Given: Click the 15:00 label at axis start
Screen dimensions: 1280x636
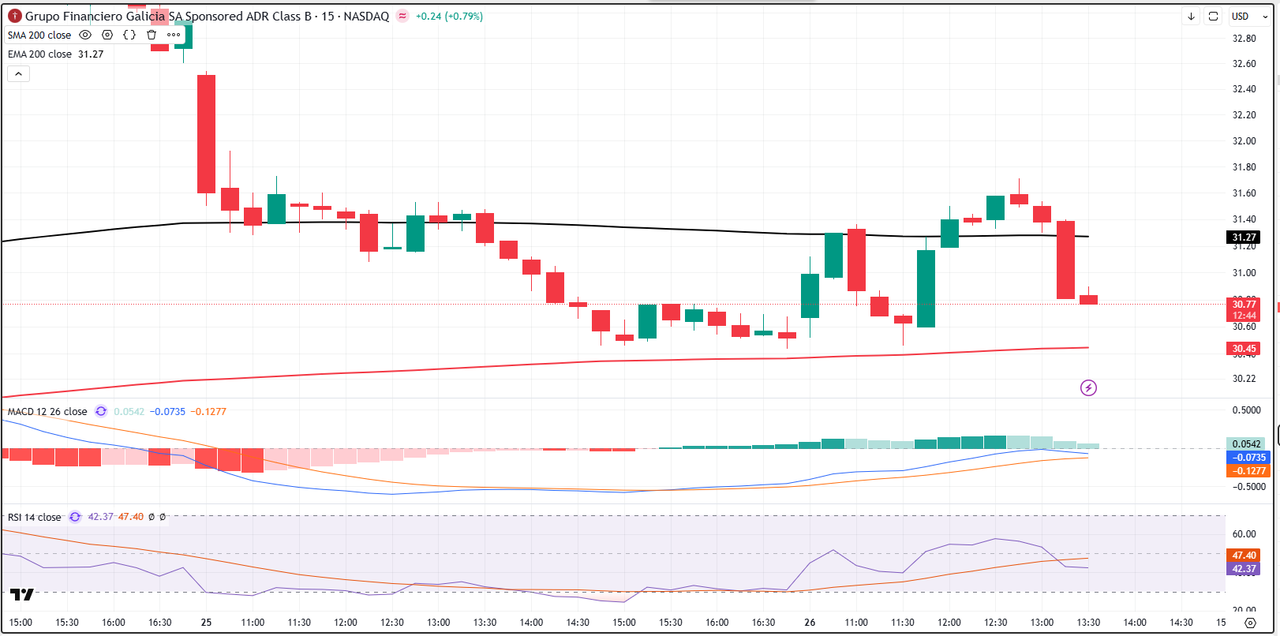Looking at the screenshot, I should [21, 622].
